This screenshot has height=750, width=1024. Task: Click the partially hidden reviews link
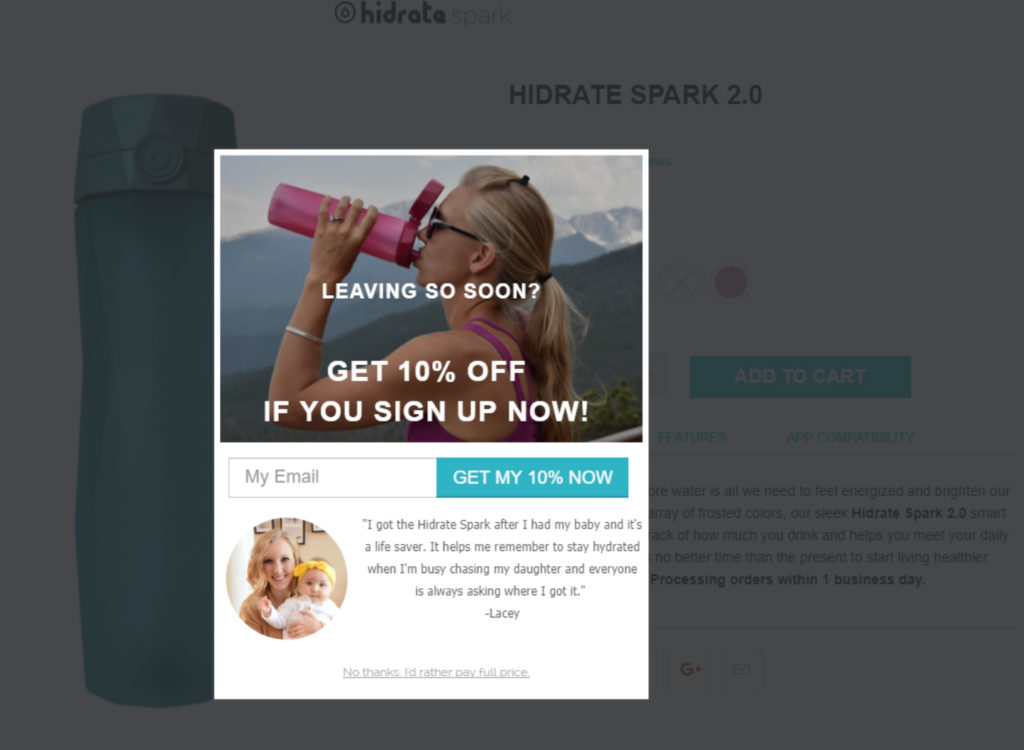660,161
